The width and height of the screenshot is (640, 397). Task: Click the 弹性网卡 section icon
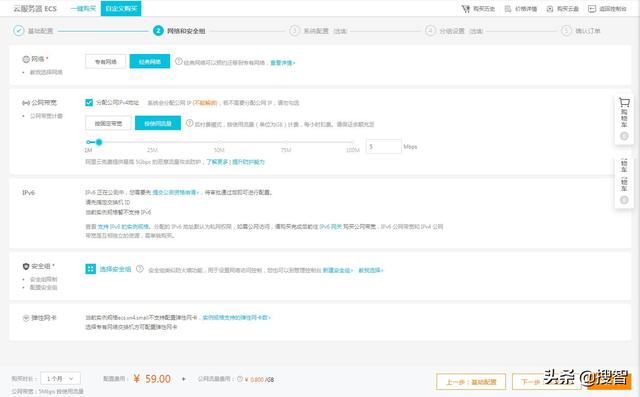pos(26,318)
